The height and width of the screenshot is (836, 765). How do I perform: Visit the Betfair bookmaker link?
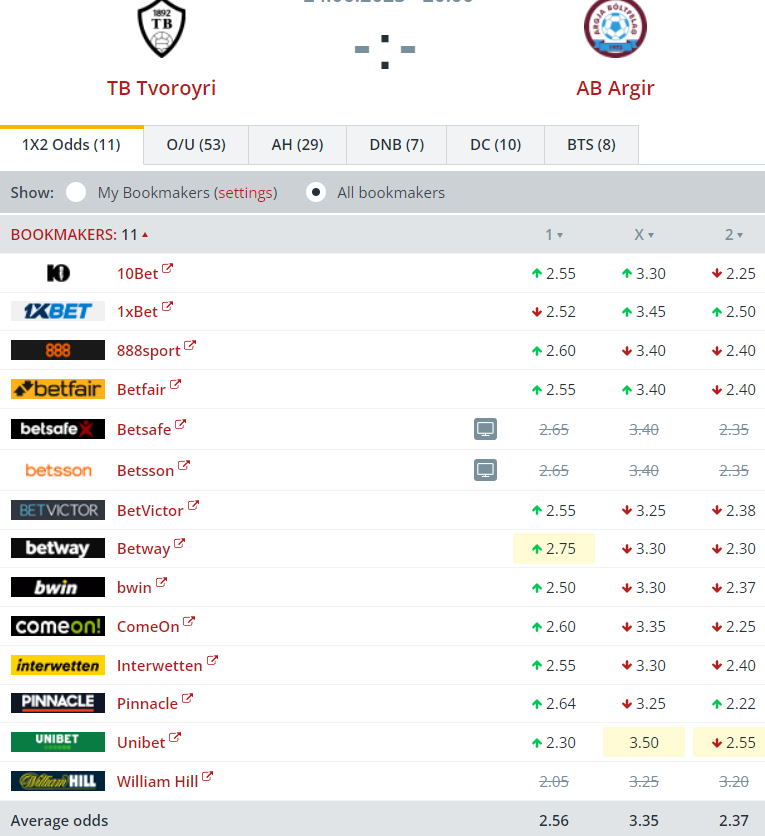(141, 390)
